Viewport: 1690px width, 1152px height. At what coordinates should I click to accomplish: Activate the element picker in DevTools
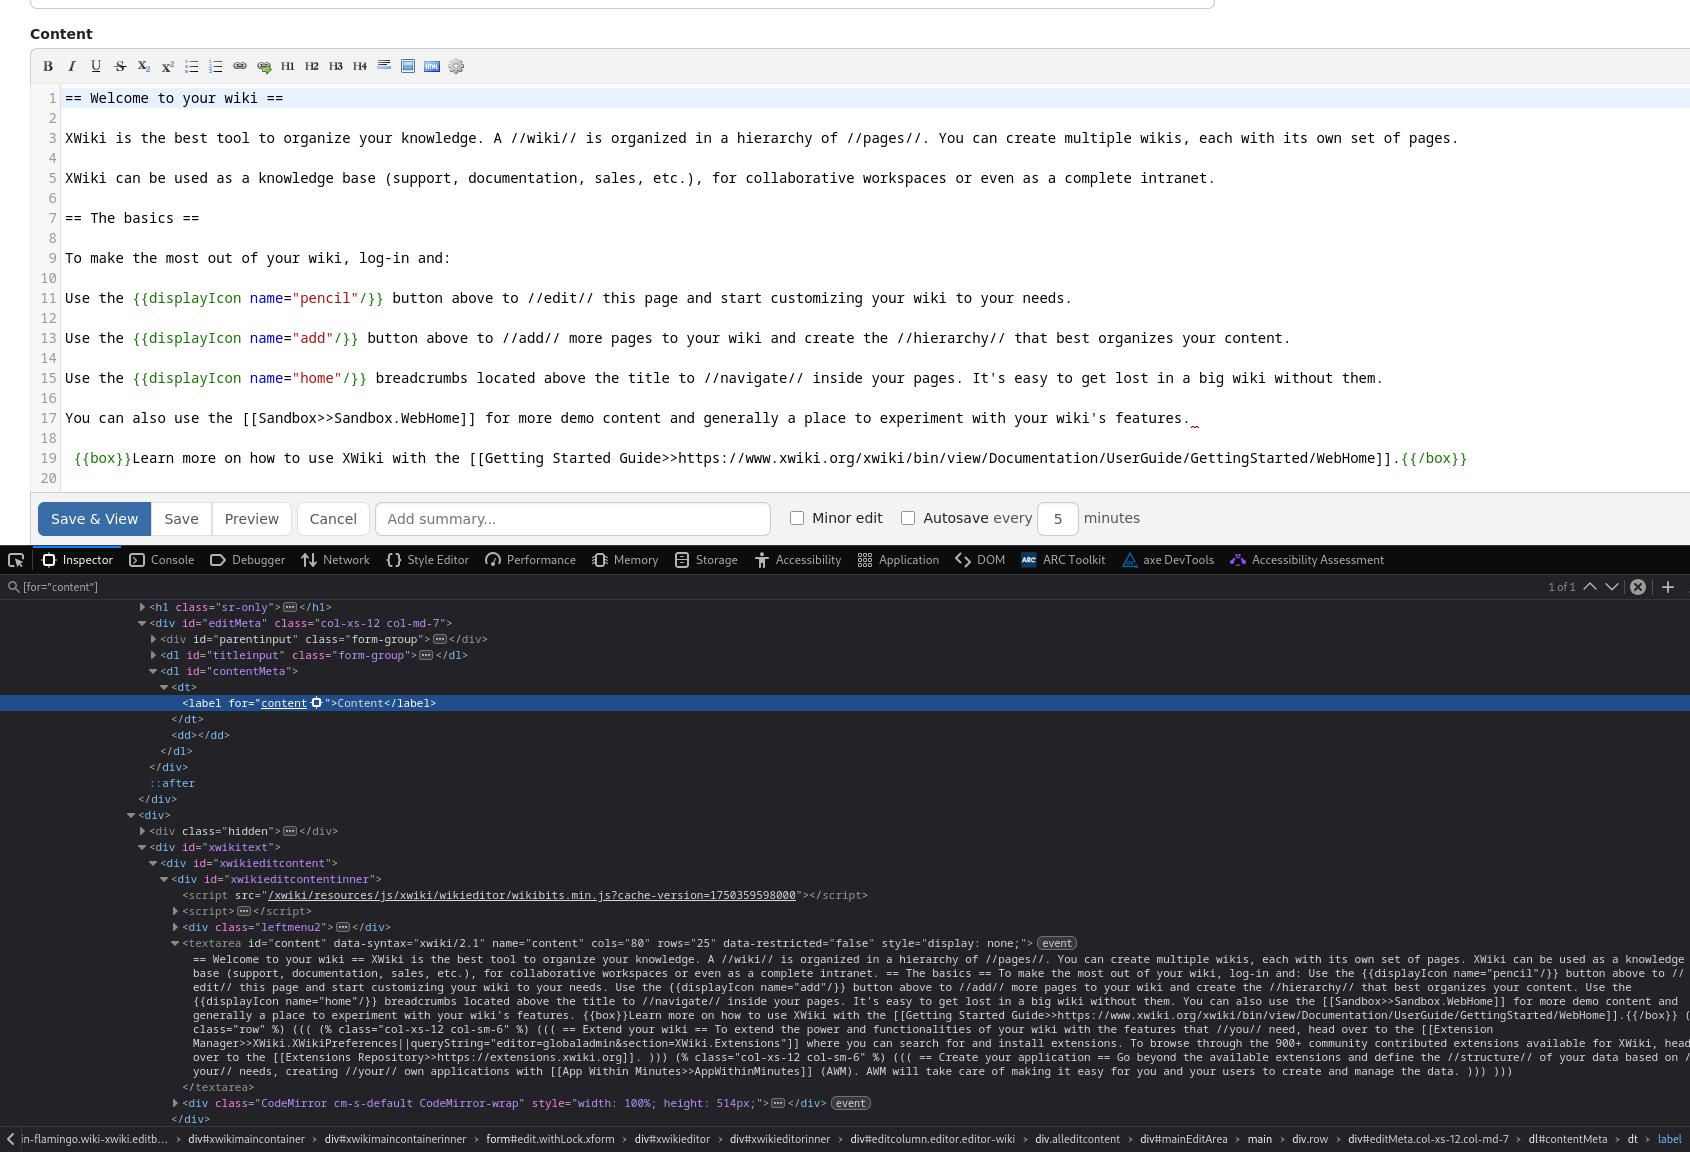[x=16, y=560]
